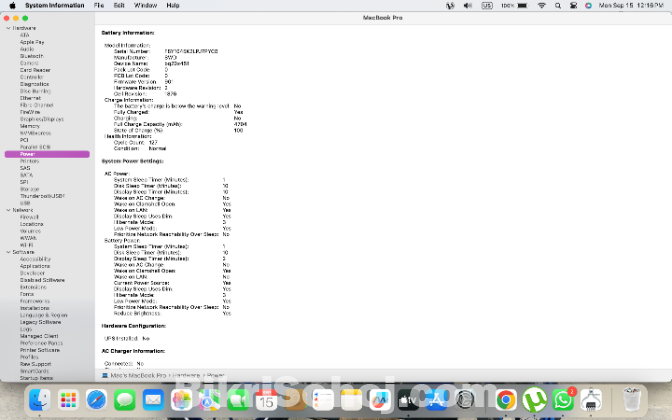The image size is (672, 420).
Task: Launch Safari from the Dock
Action: pos(96,400)
